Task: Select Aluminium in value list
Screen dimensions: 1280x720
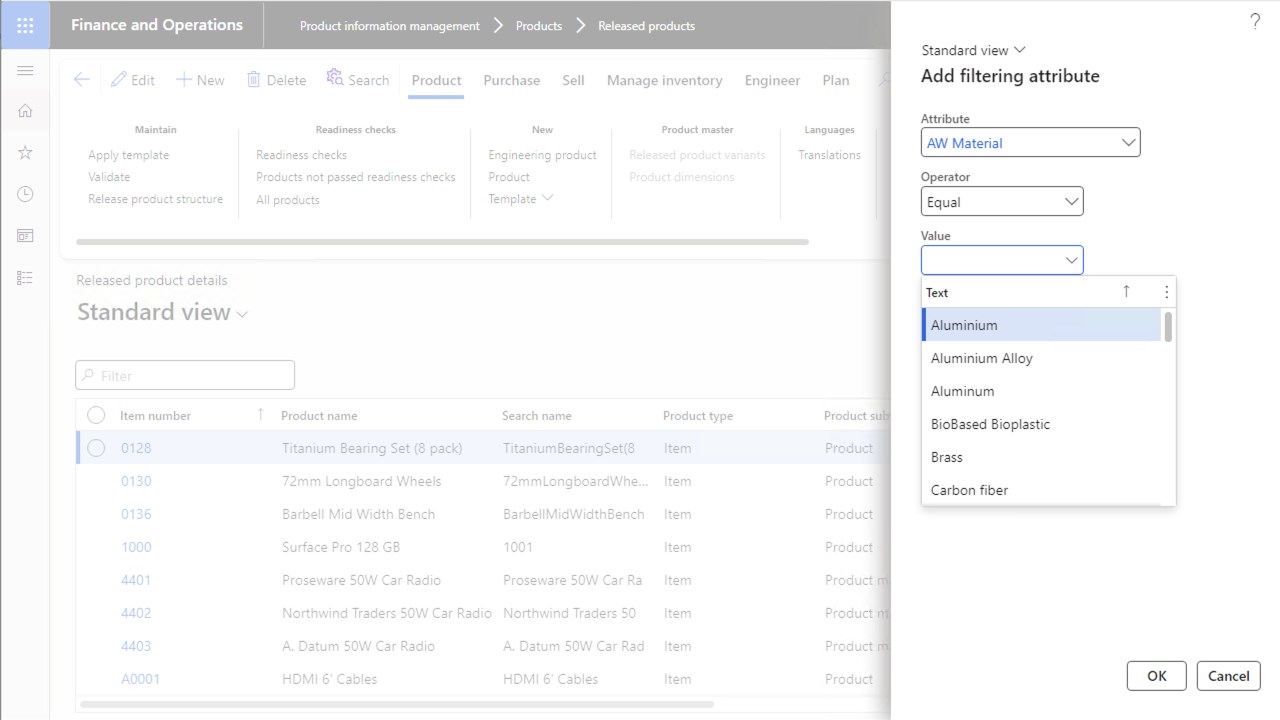Action: (x=1042, y=325)
